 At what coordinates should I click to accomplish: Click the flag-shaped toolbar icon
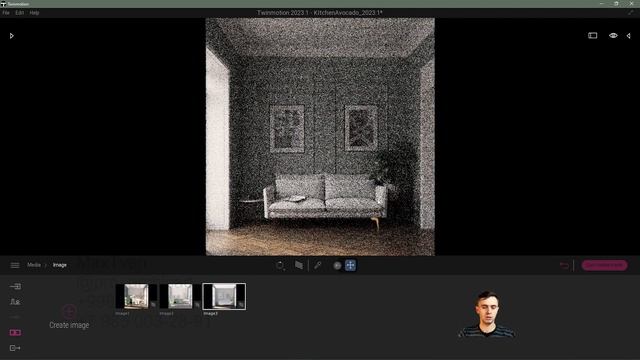299,265
